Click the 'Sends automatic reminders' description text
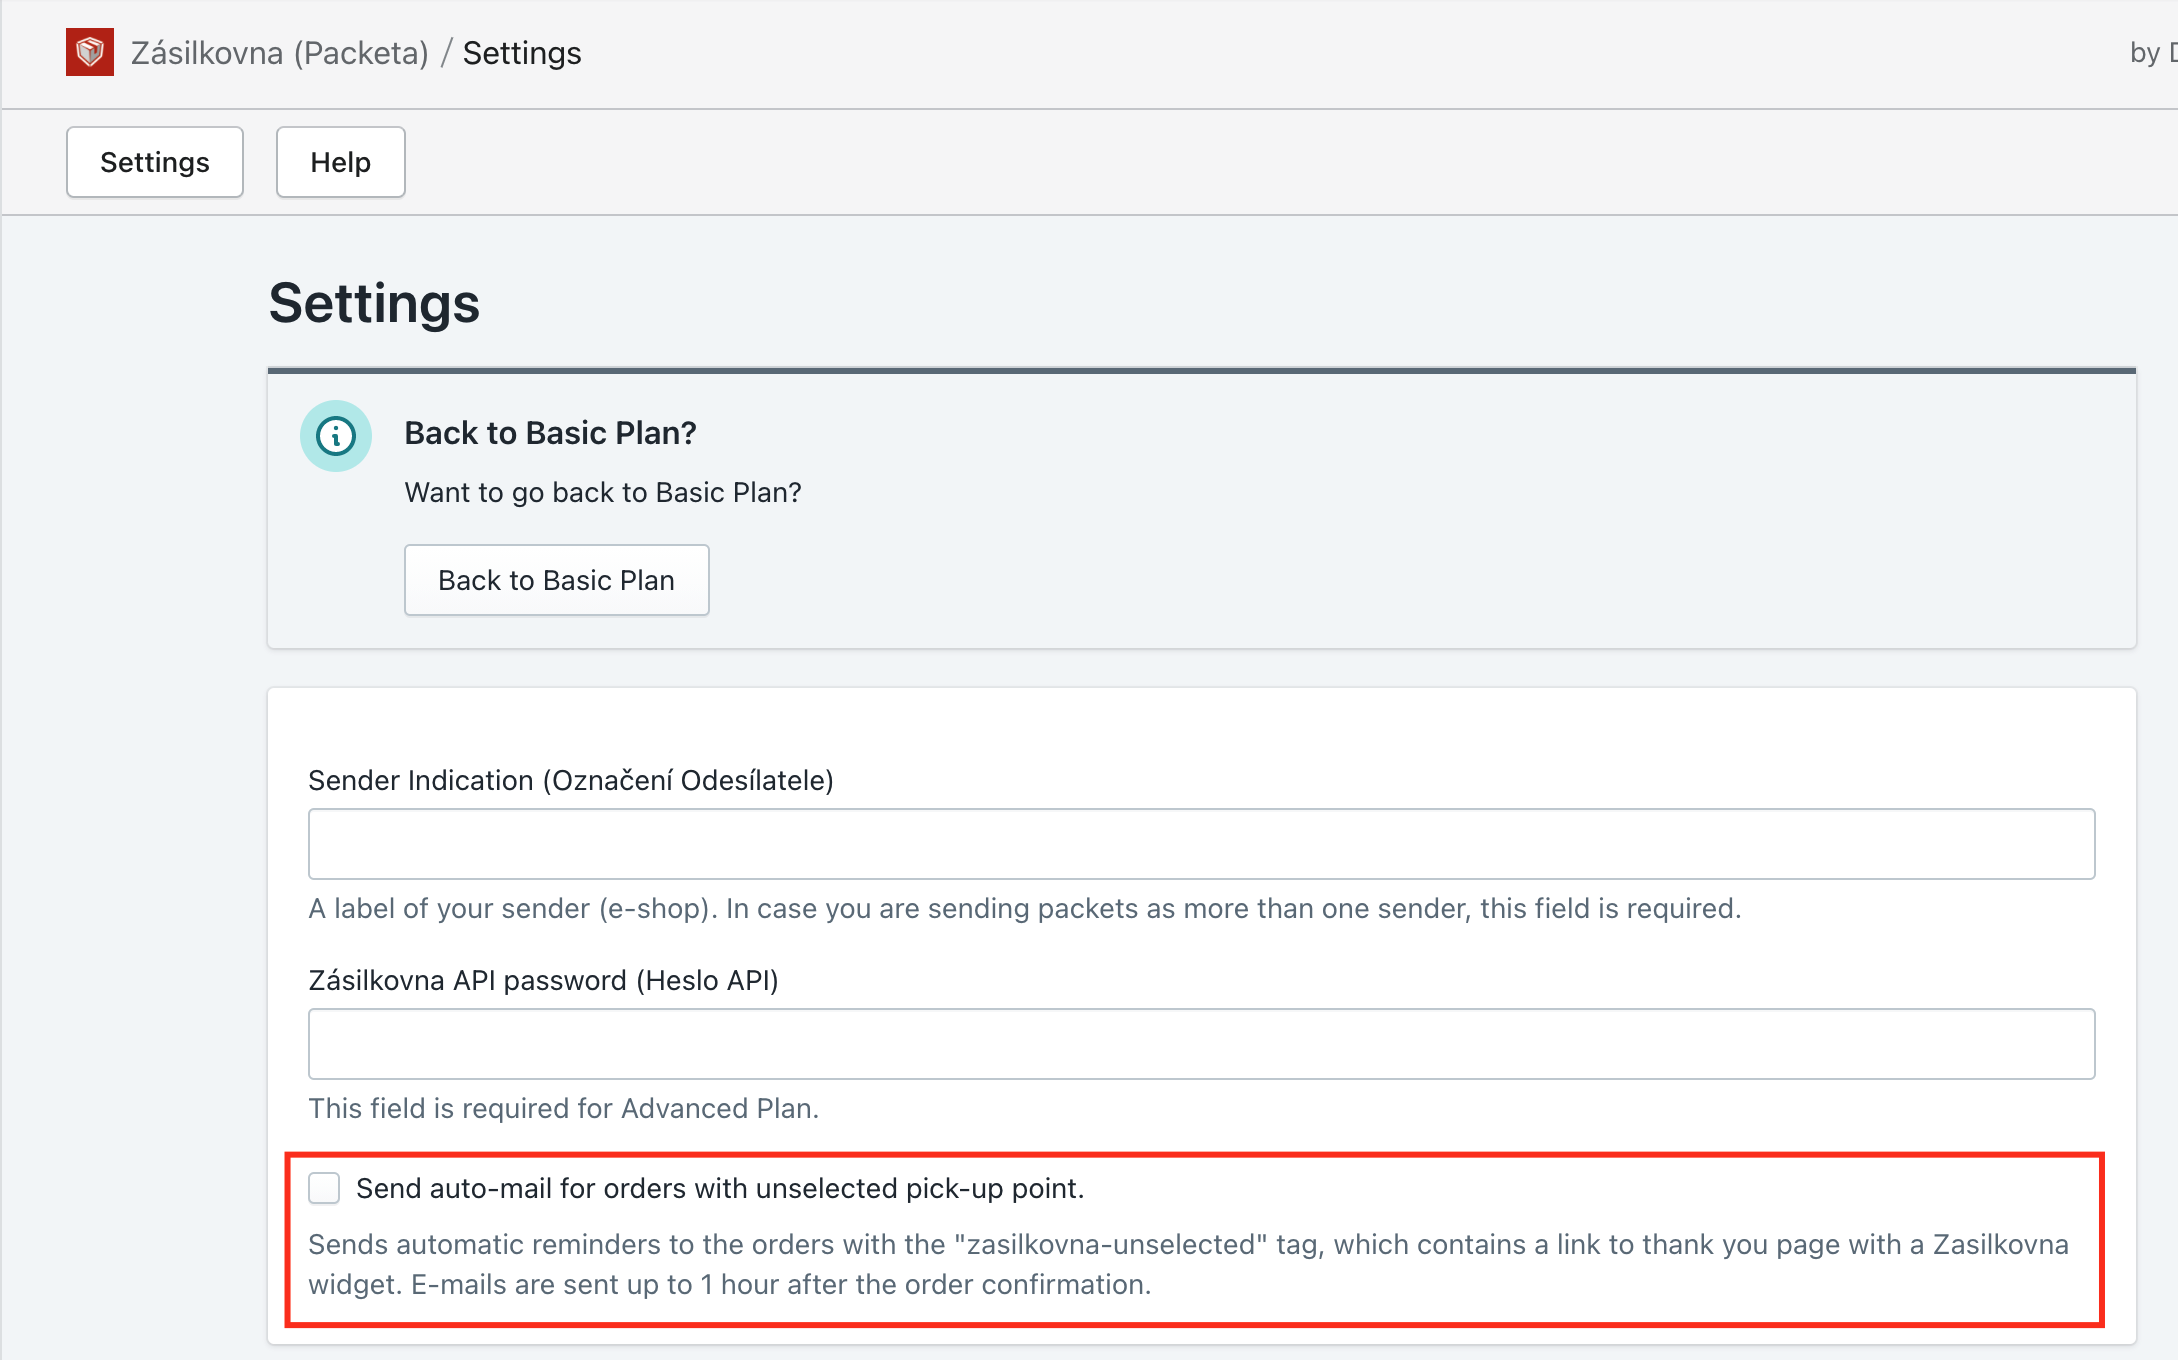The image size is (2178, 1360). (1188, 1264)
